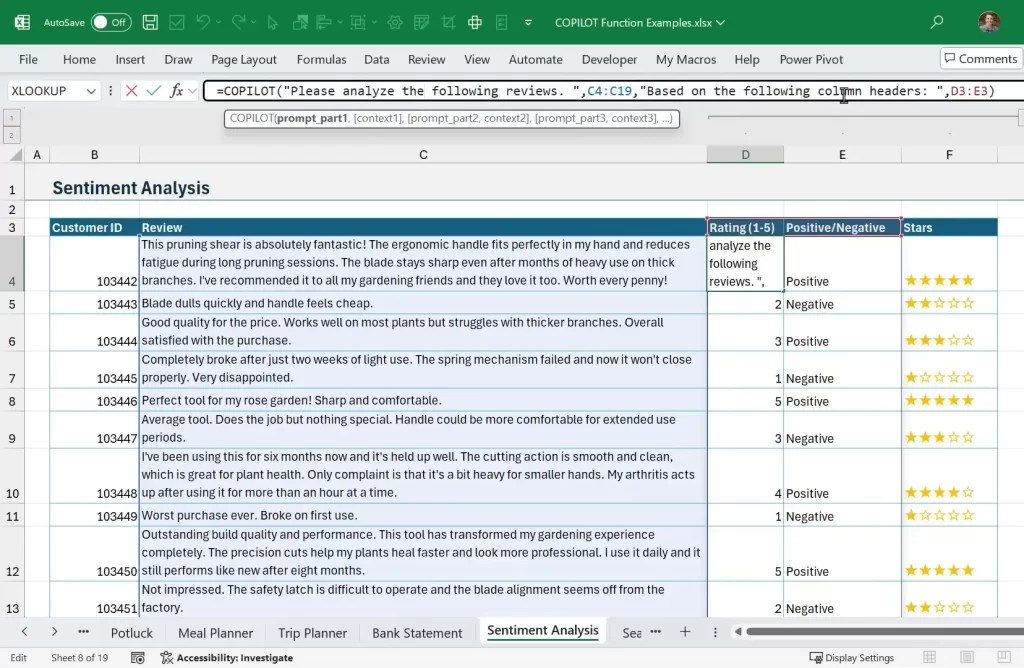This screenshot has width=1024, height=668.
Task: Open the Formulas ribbon tab
Action: pyautogui.click(x=321, y=59)
